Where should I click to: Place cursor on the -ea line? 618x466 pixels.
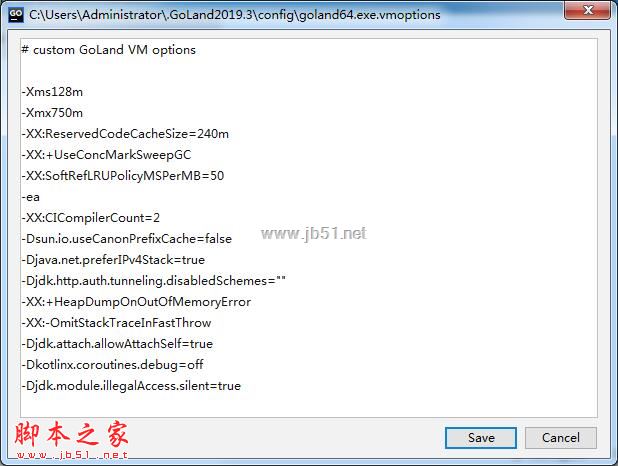click(x=31, y=197)
